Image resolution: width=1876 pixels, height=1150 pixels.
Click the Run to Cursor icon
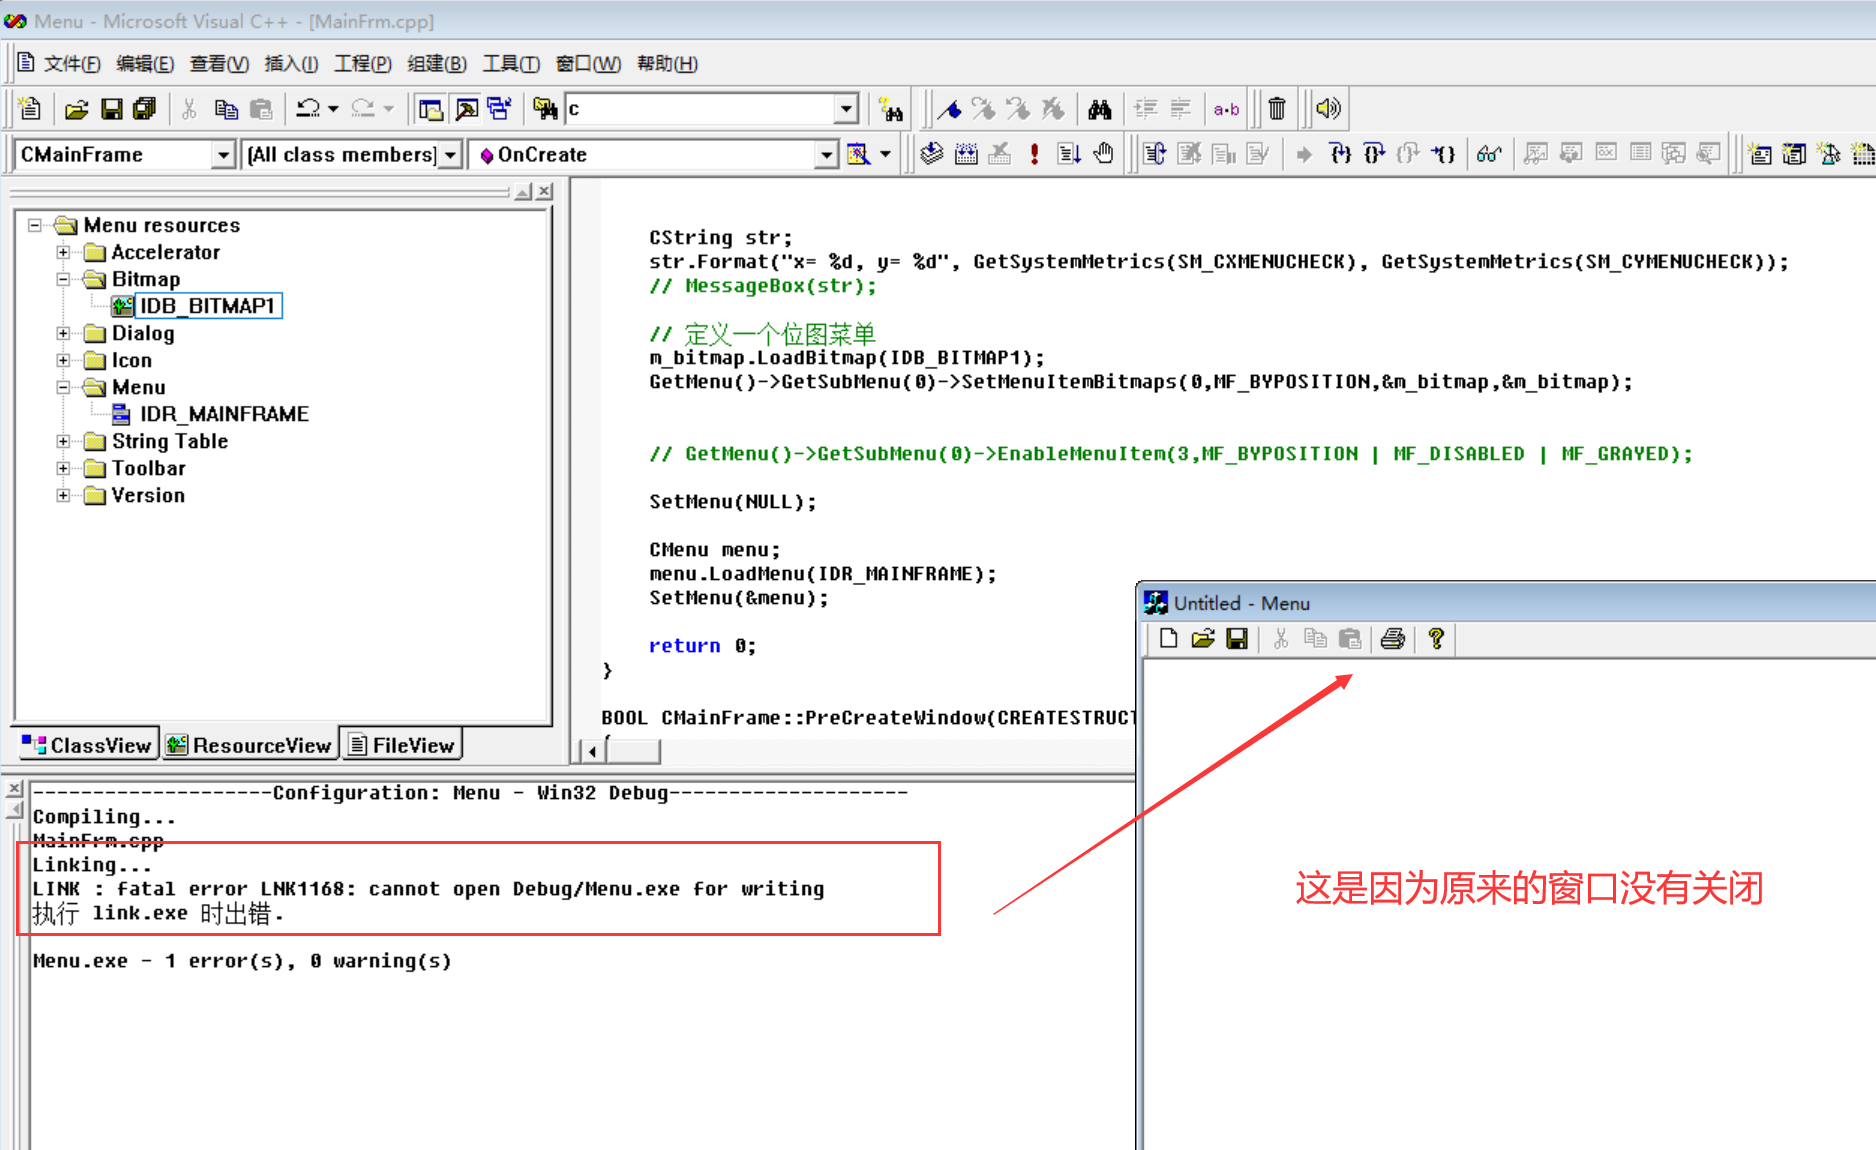[x=1443, y=154]
